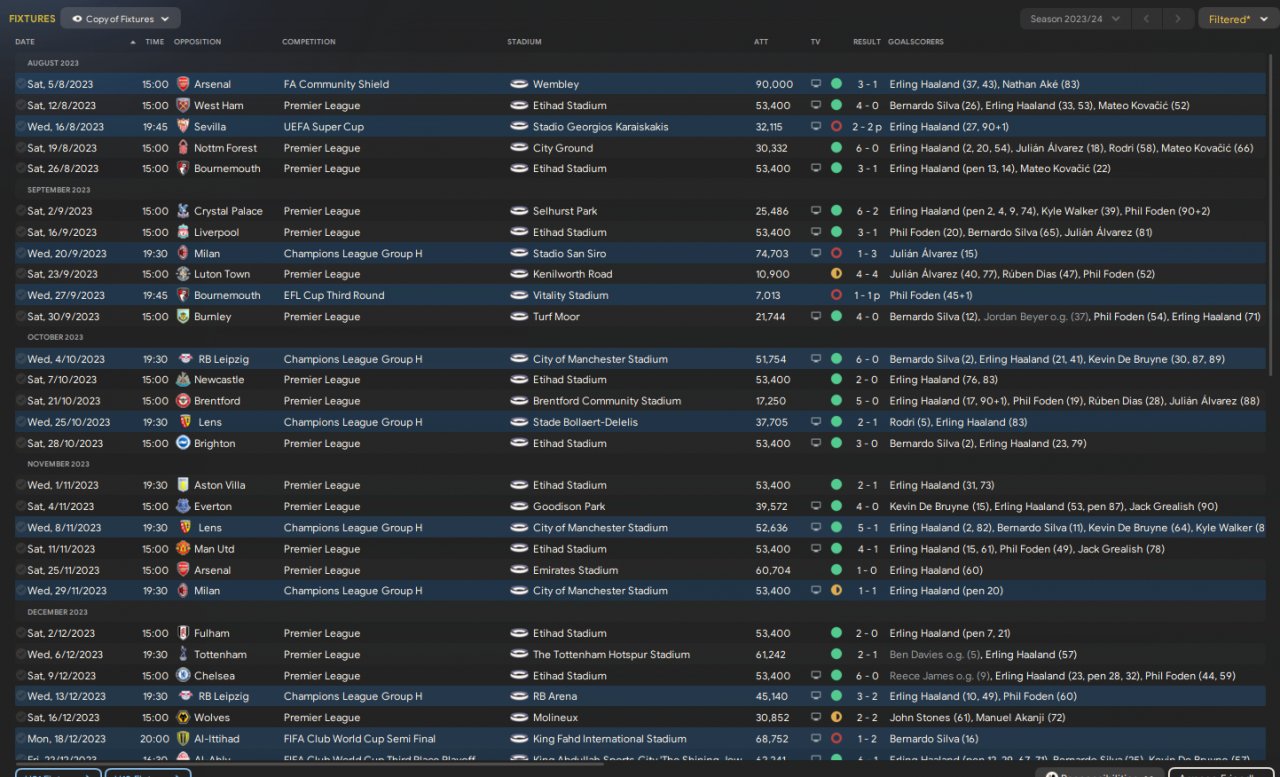Viewport: 1280px width, 777px height.
Task: Click the Al-Ittihad club badge
Action: tap(183, 739)
